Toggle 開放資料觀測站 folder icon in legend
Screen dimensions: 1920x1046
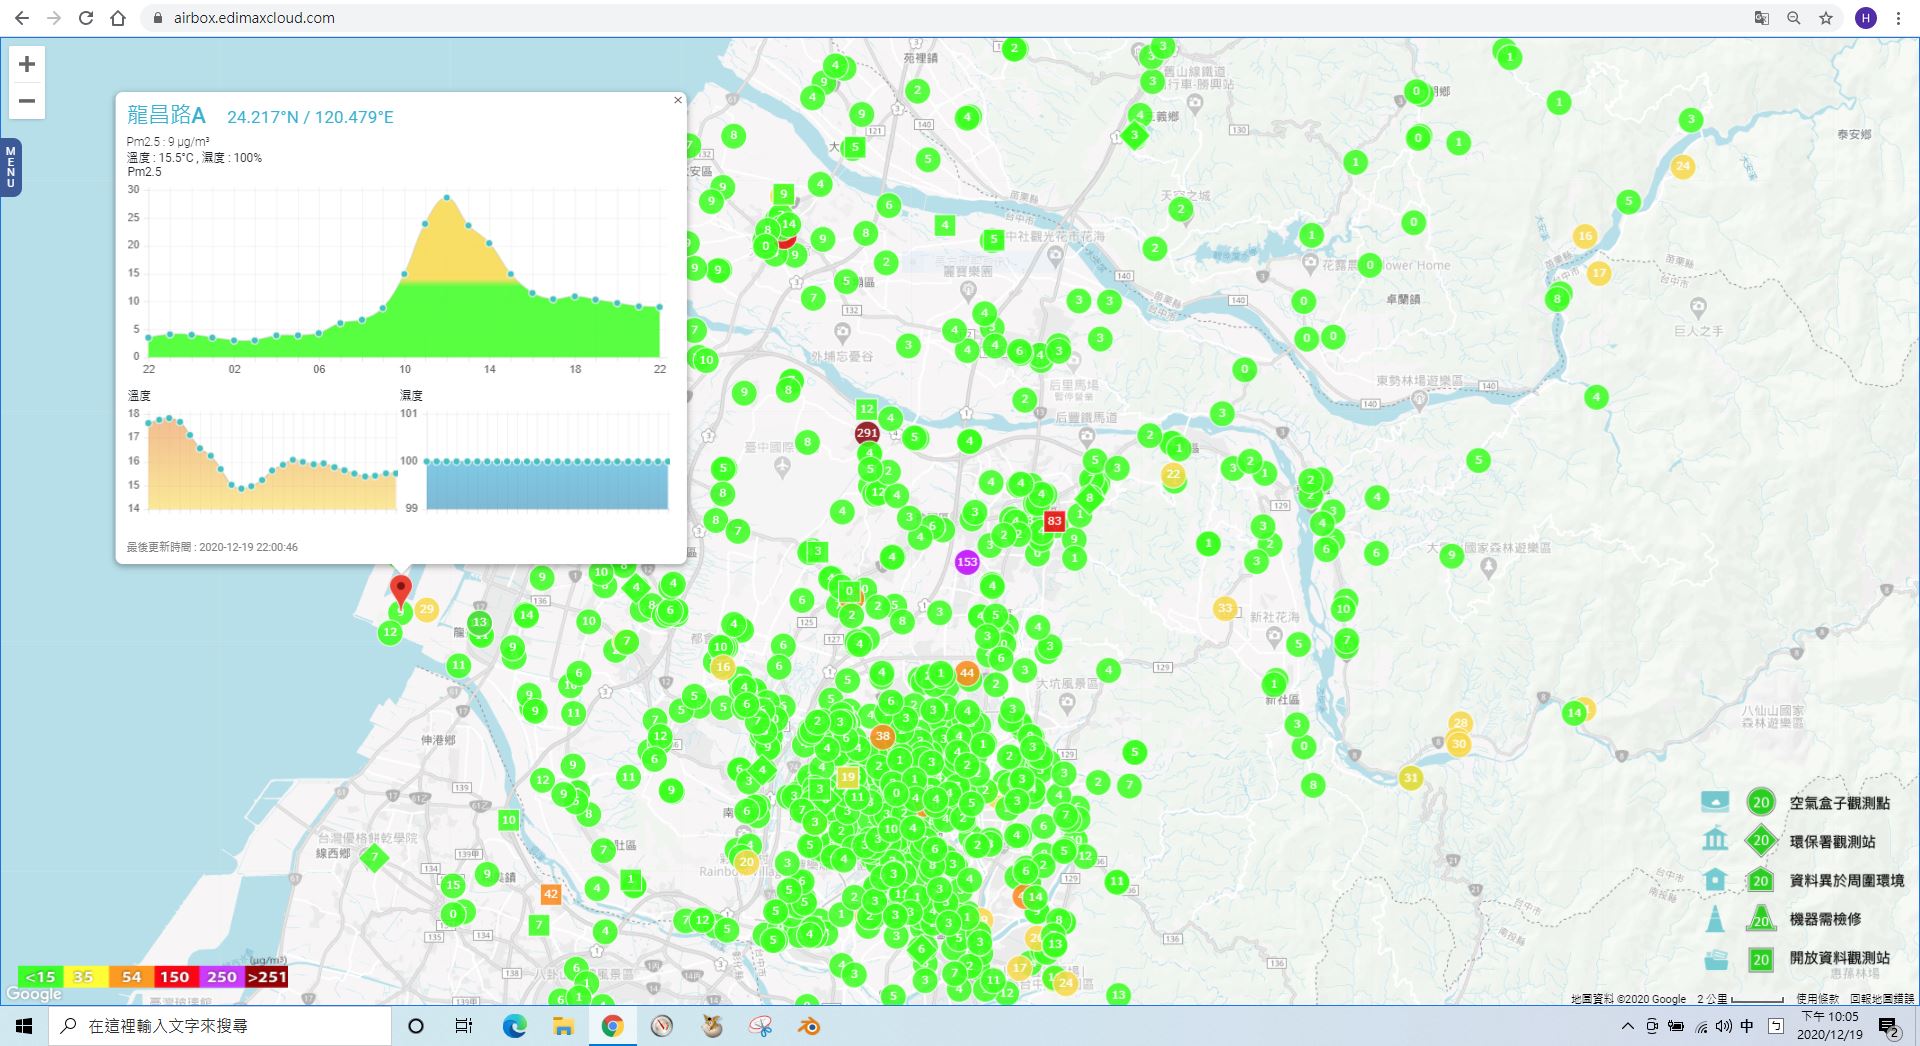click(x=1715, y=958)
